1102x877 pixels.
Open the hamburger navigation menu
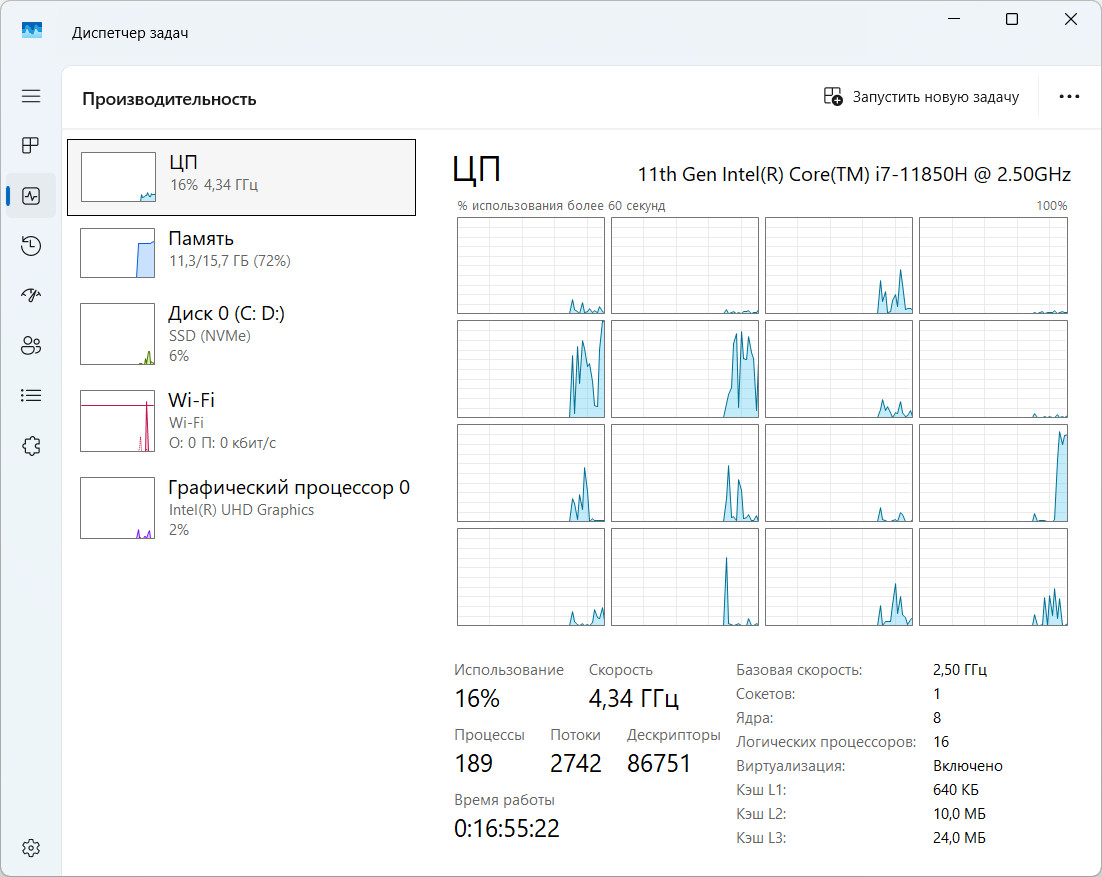(31, 96)
